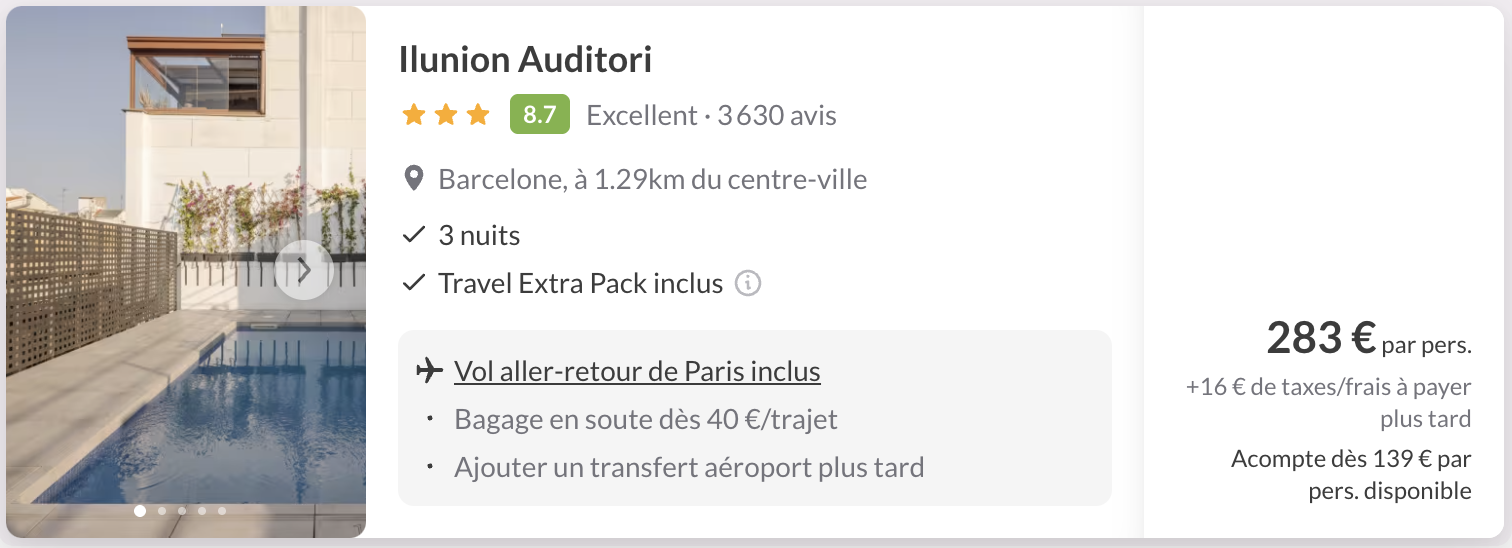Select the 283 € par pers. price
The image size is (1512, 548).
pyautogui.click(x=1369, y=338)
